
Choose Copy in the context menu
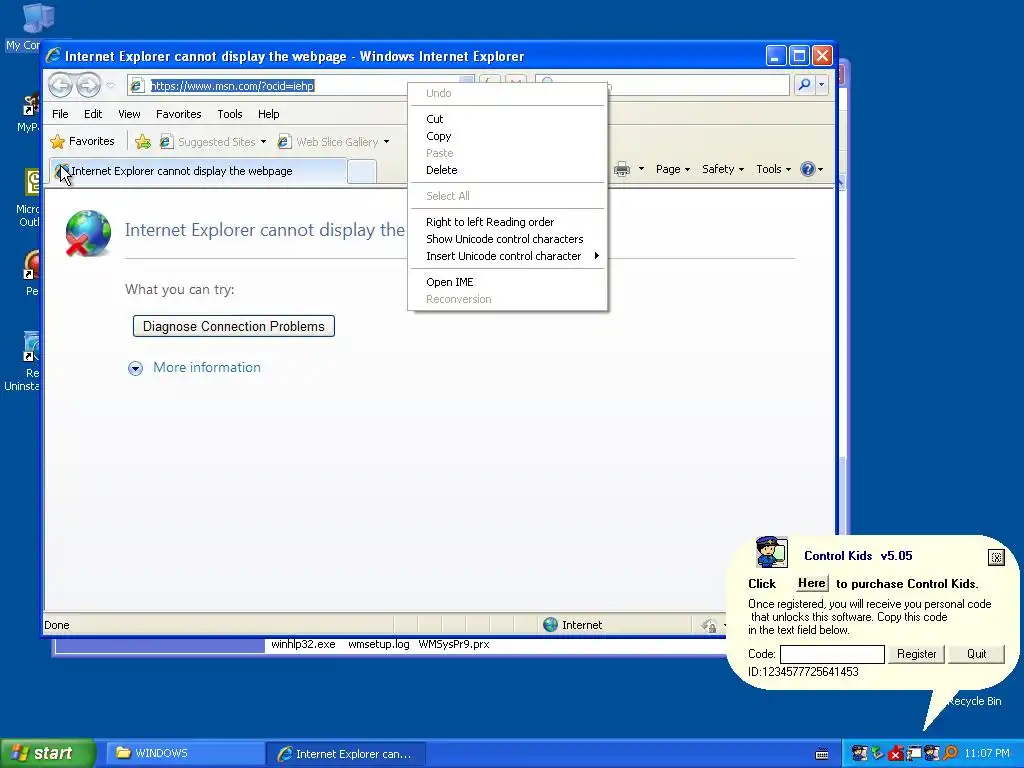(x=507, y=136)
